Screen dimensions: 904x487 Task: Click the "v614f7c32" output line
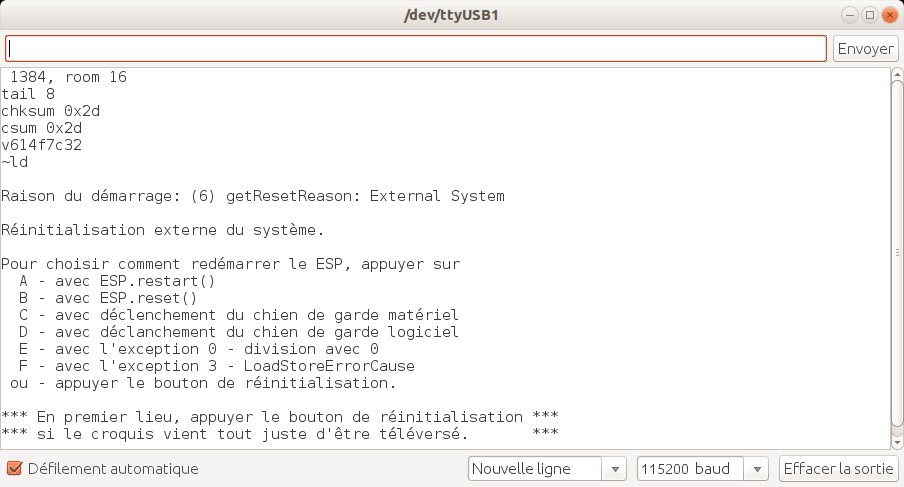tap(42, 145)
